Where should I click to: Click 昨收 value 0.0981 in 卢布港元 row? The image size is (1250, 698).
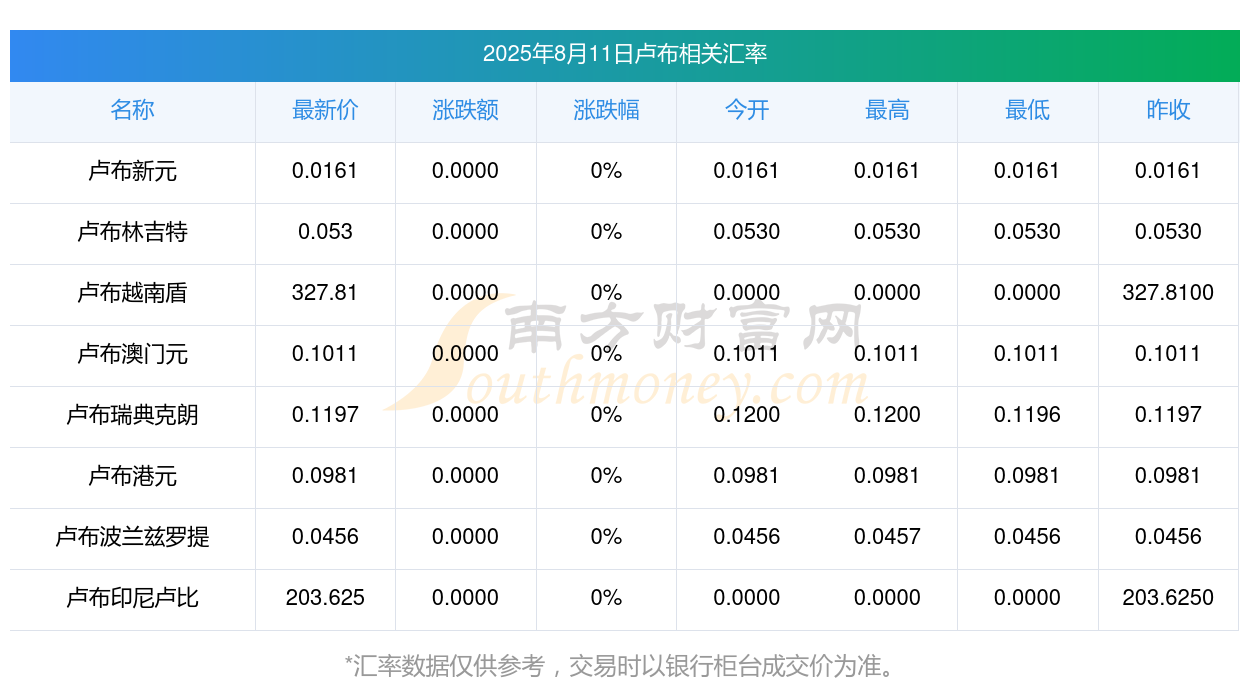click(1168, 476)
